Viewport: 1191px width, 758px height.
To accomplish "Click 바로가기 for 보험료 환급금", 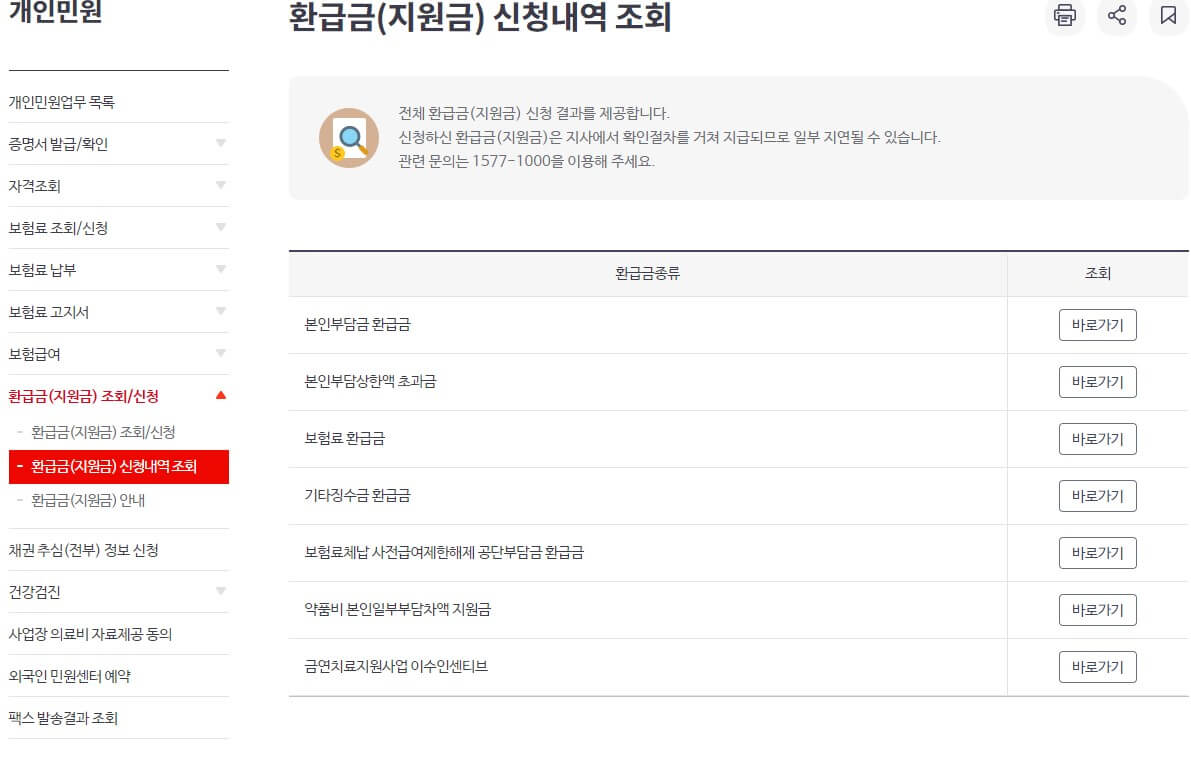I will [x=1097, y=438].
